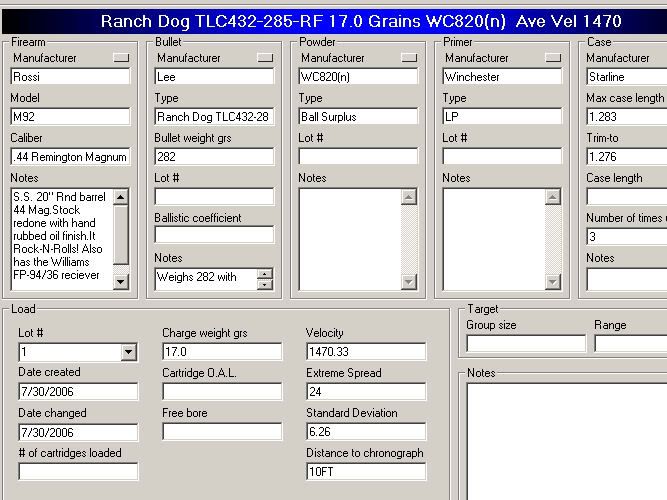
Task: Click the small button beside Powder Manufacturer
Action: coord(409,57)
